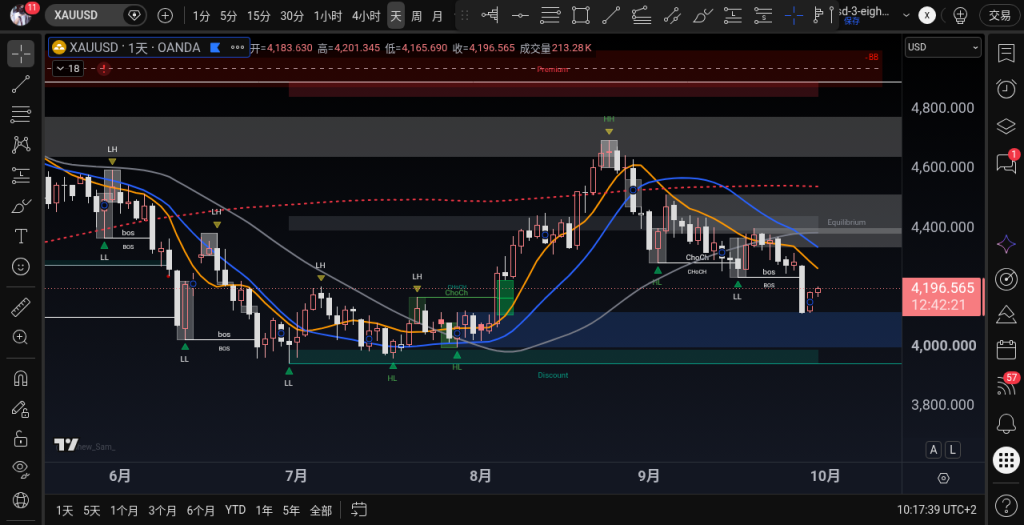Open the screener radar icon
The width and height of the screenshot is (1024, 525).
coord(1006,279)
